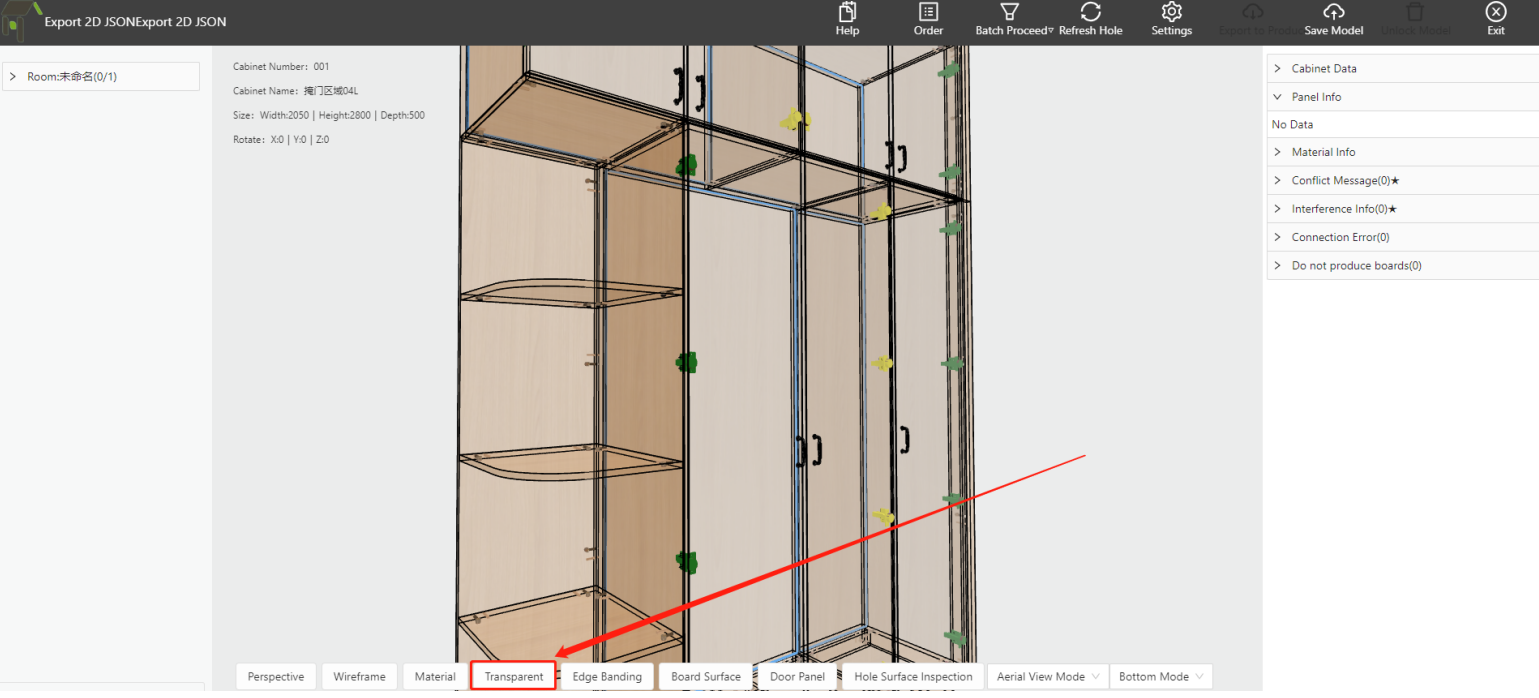Show Board Surface view
The height and width of the screenshot is (698, 1539).
[x=706, y=677]
